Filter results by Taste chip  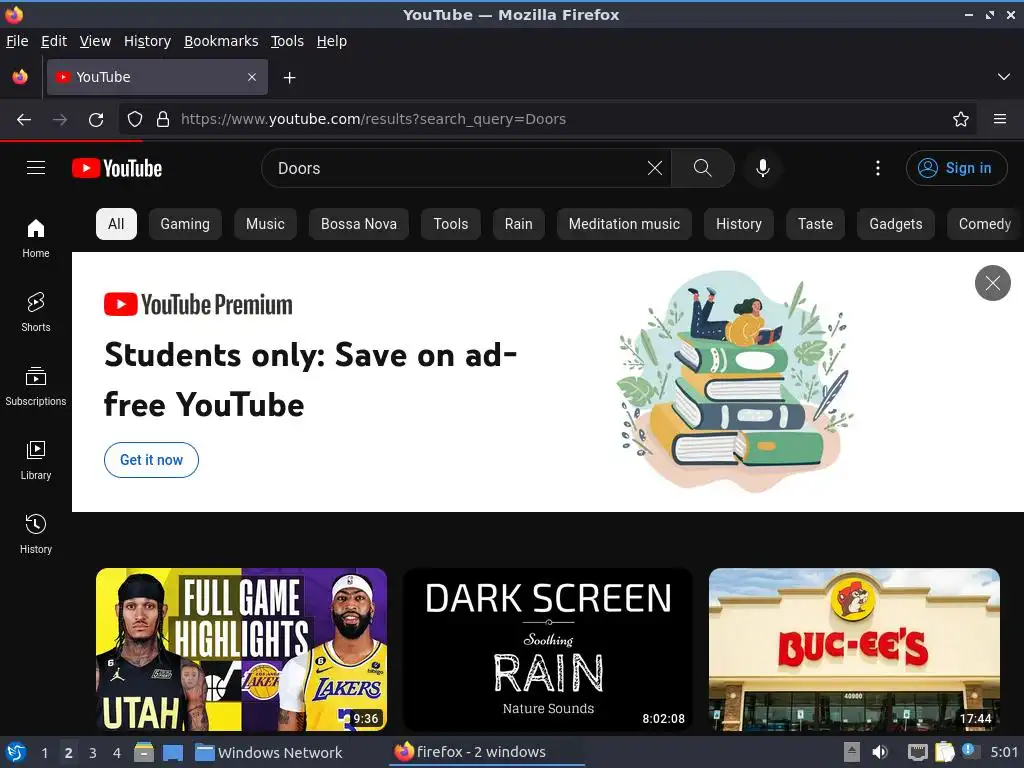[x=815, y=224]
